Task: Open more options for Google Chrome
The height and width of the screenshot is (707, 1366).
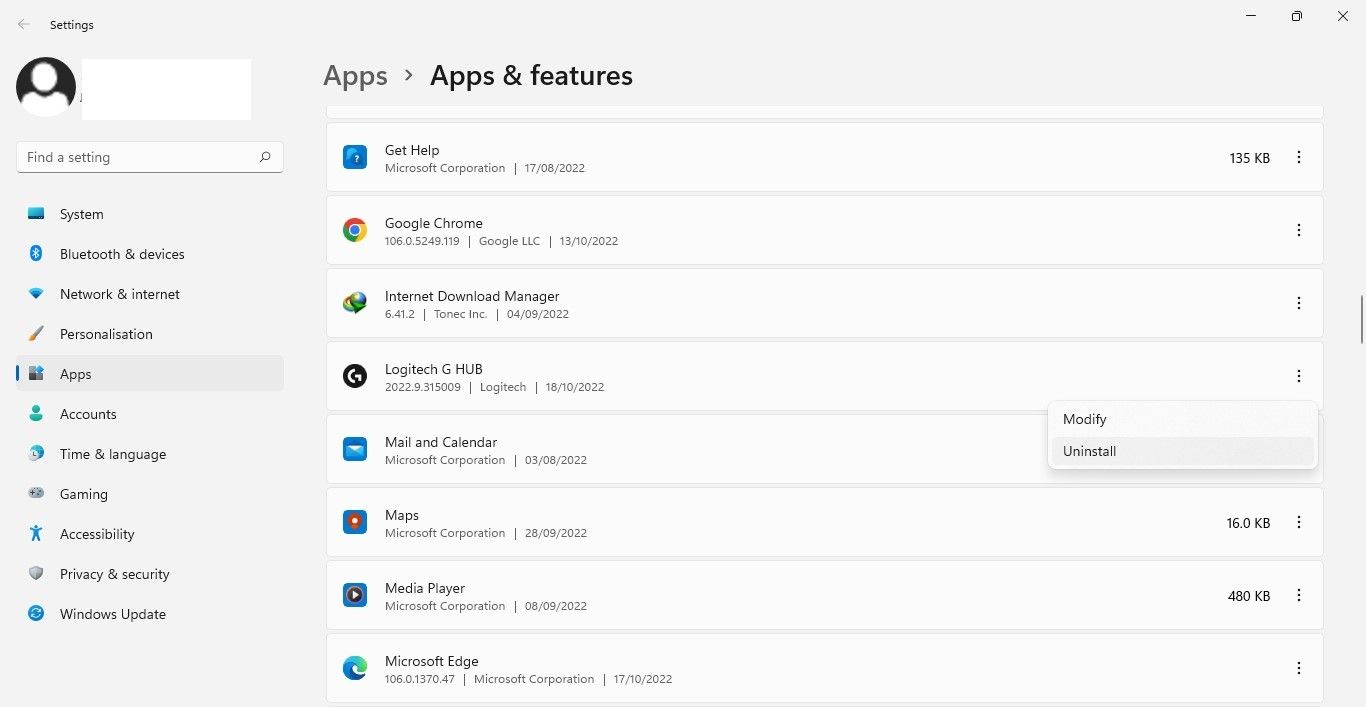Action: pyautogui.click(x=1299, y=230)
